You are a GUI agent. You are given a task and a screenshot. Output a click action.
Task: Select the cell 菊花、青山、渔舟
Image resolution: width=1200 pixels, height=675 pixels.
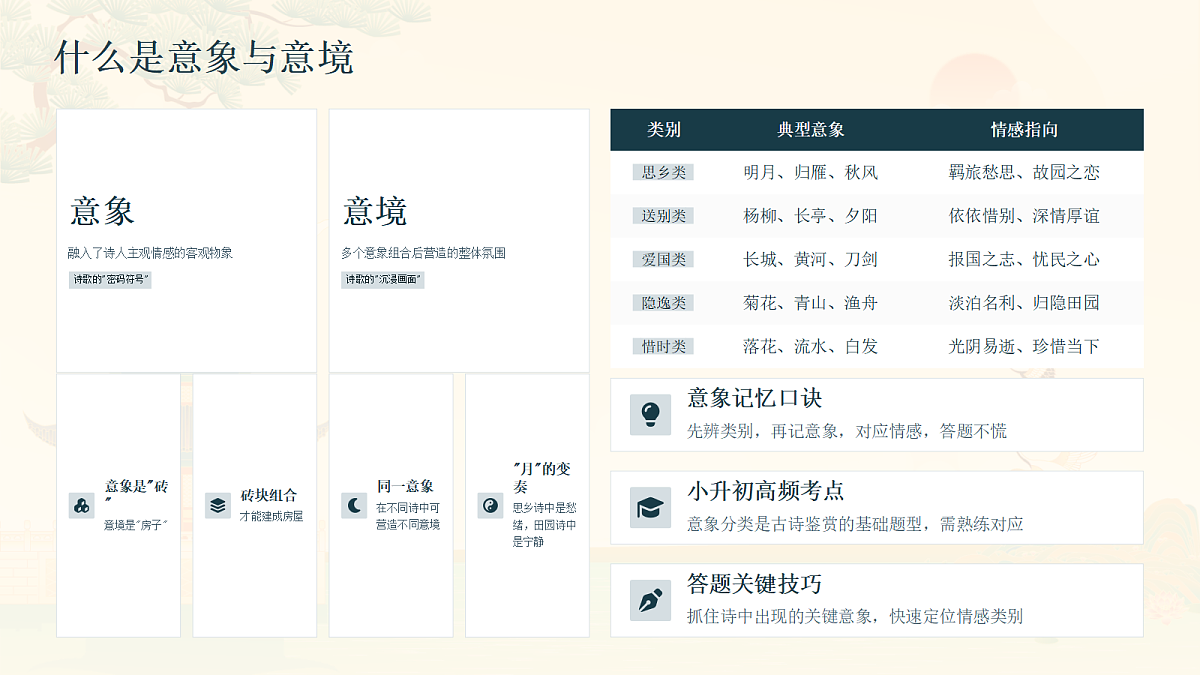(811, 303)
